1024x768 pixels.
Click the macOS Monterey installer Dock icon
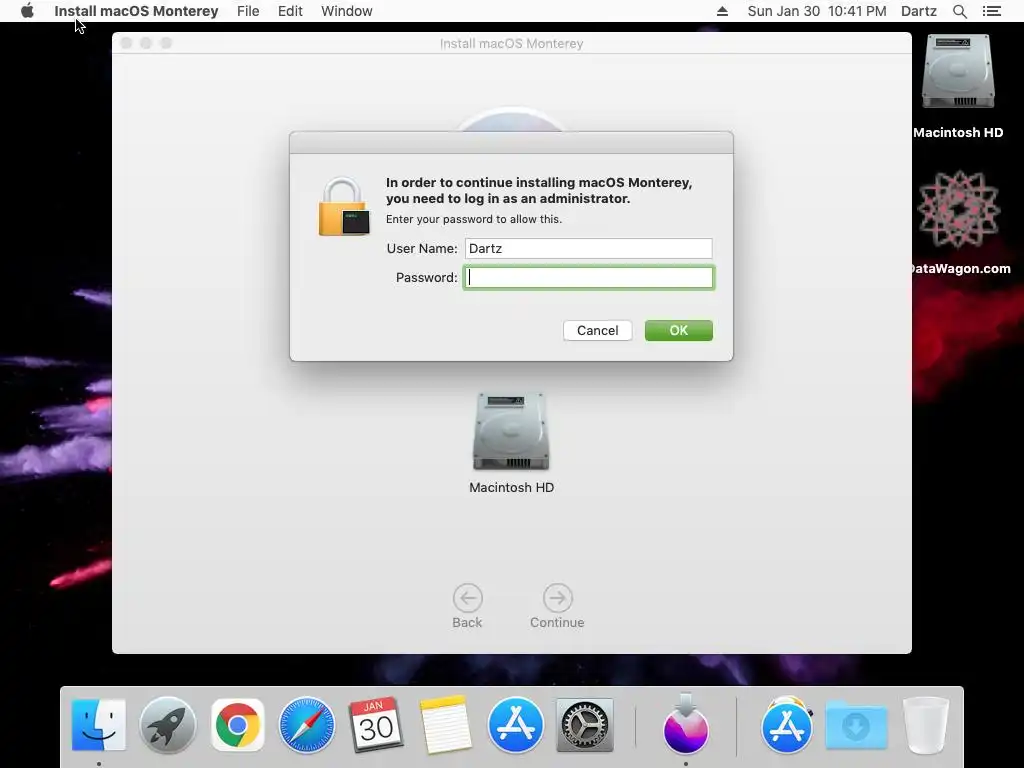(686, 724)
